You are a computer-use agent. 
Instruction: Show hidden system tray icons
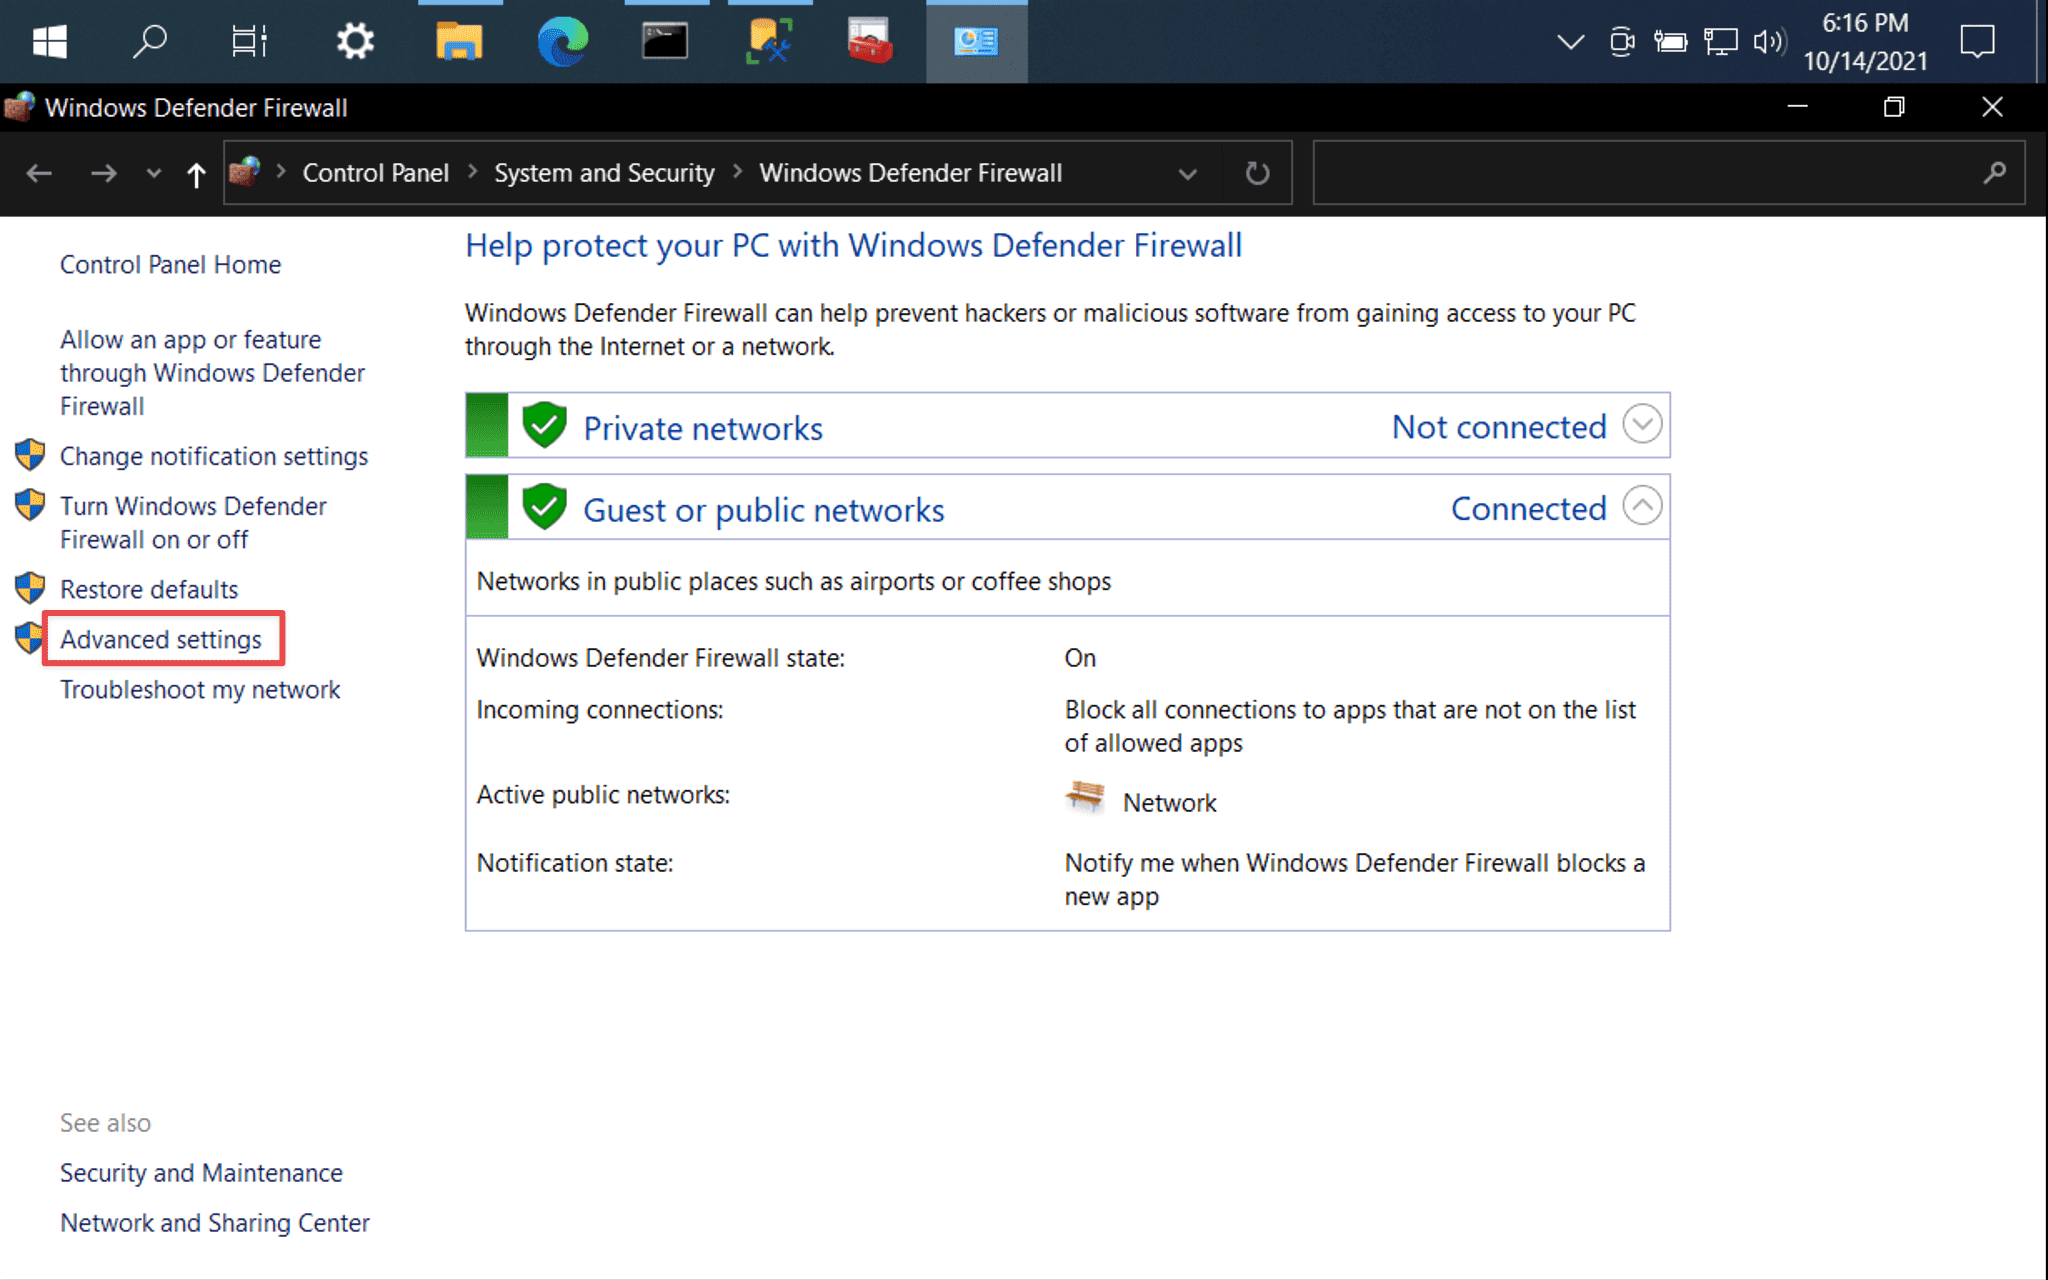[x=1571, y=41]
